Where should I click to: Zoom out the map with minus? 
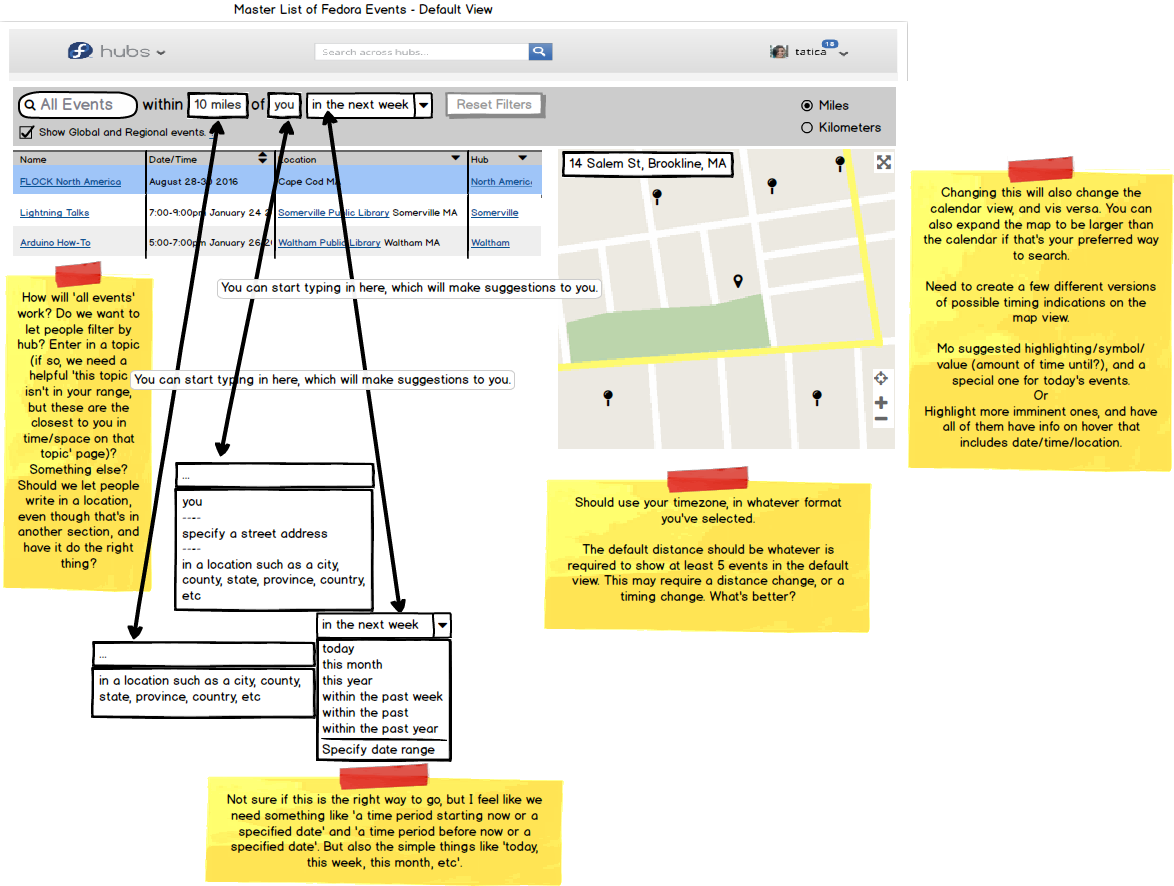point(881,419)
